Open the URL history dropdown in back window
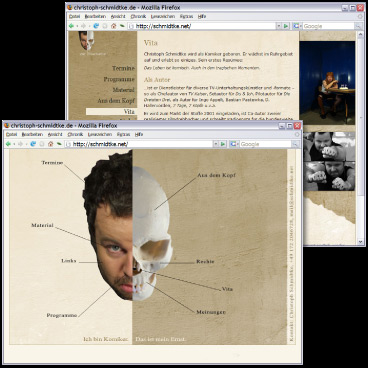The width and height of the screenshot is (368, 368). (279, 26)
